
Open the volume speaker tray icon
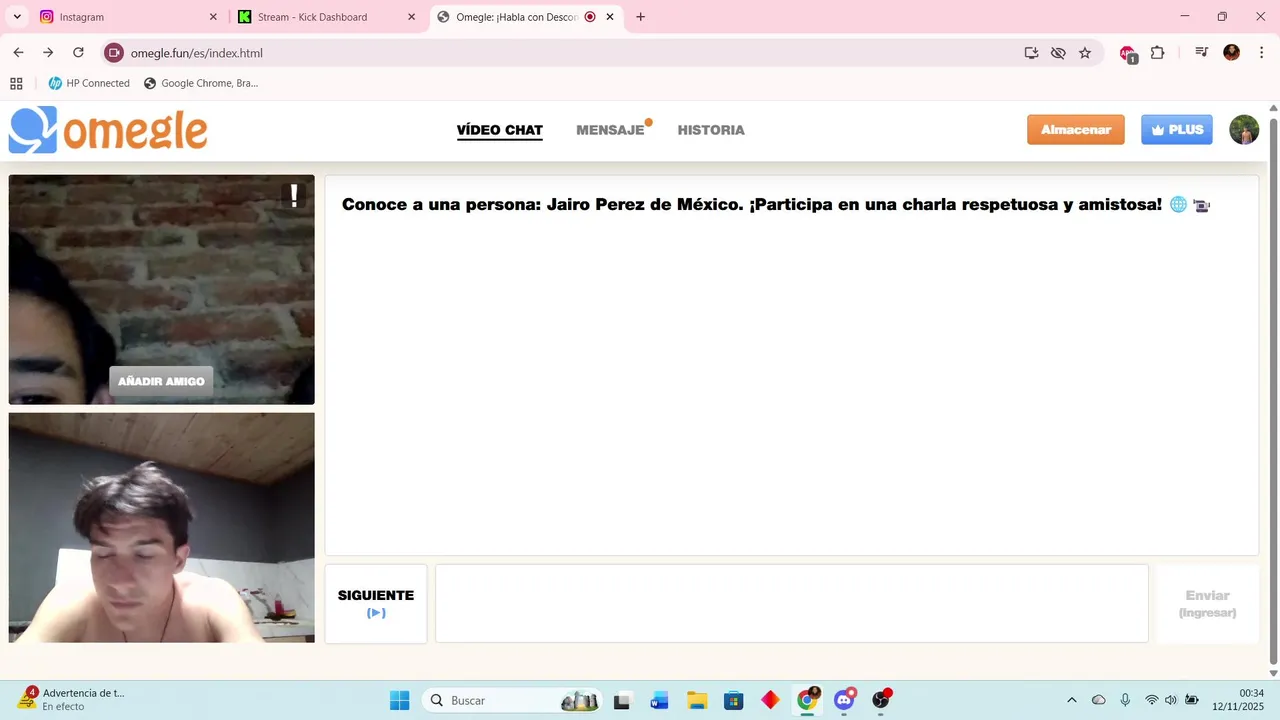point(1171,700)
